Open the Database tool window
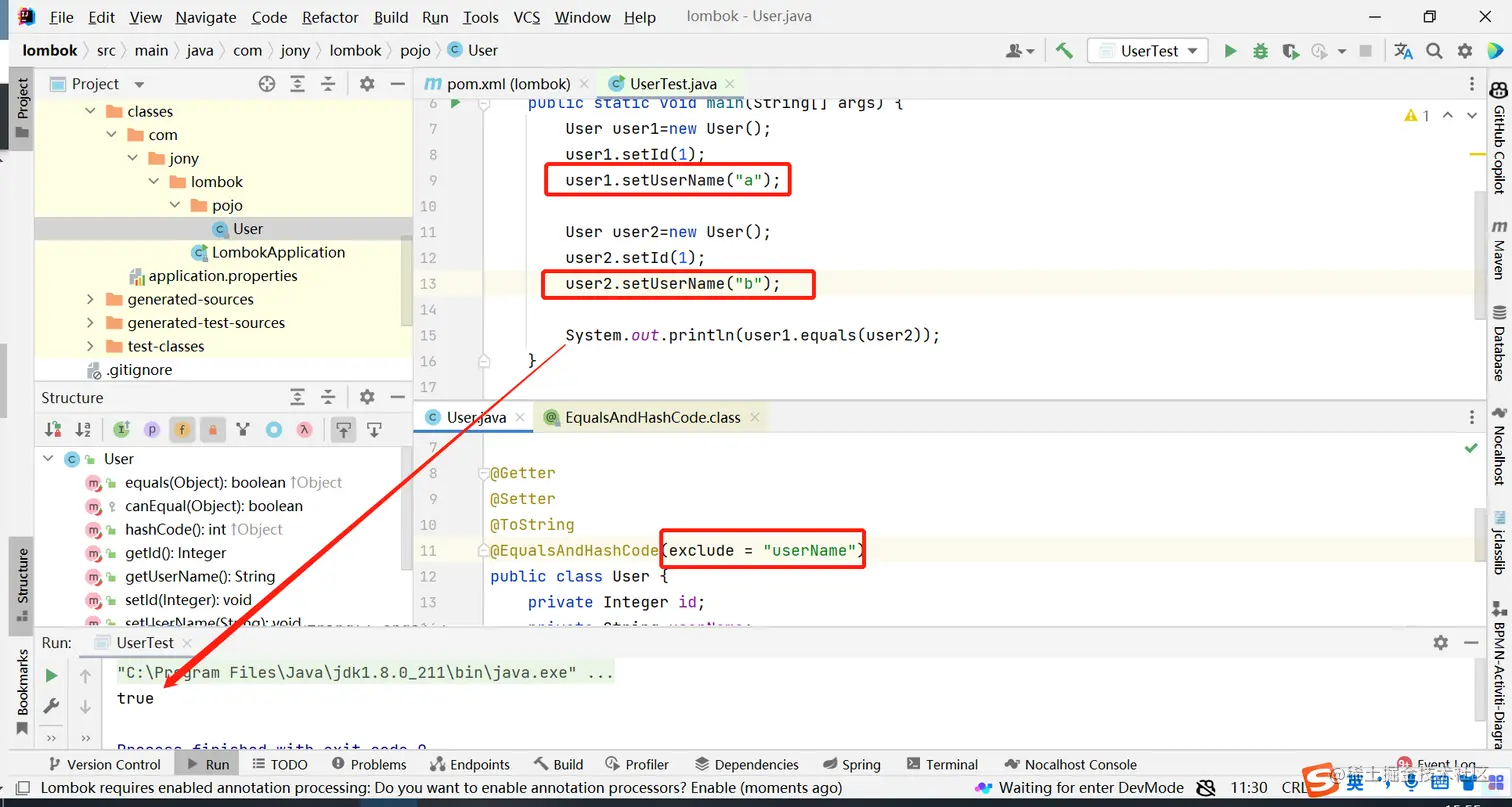1512x807 pixels. point(1499,343)
